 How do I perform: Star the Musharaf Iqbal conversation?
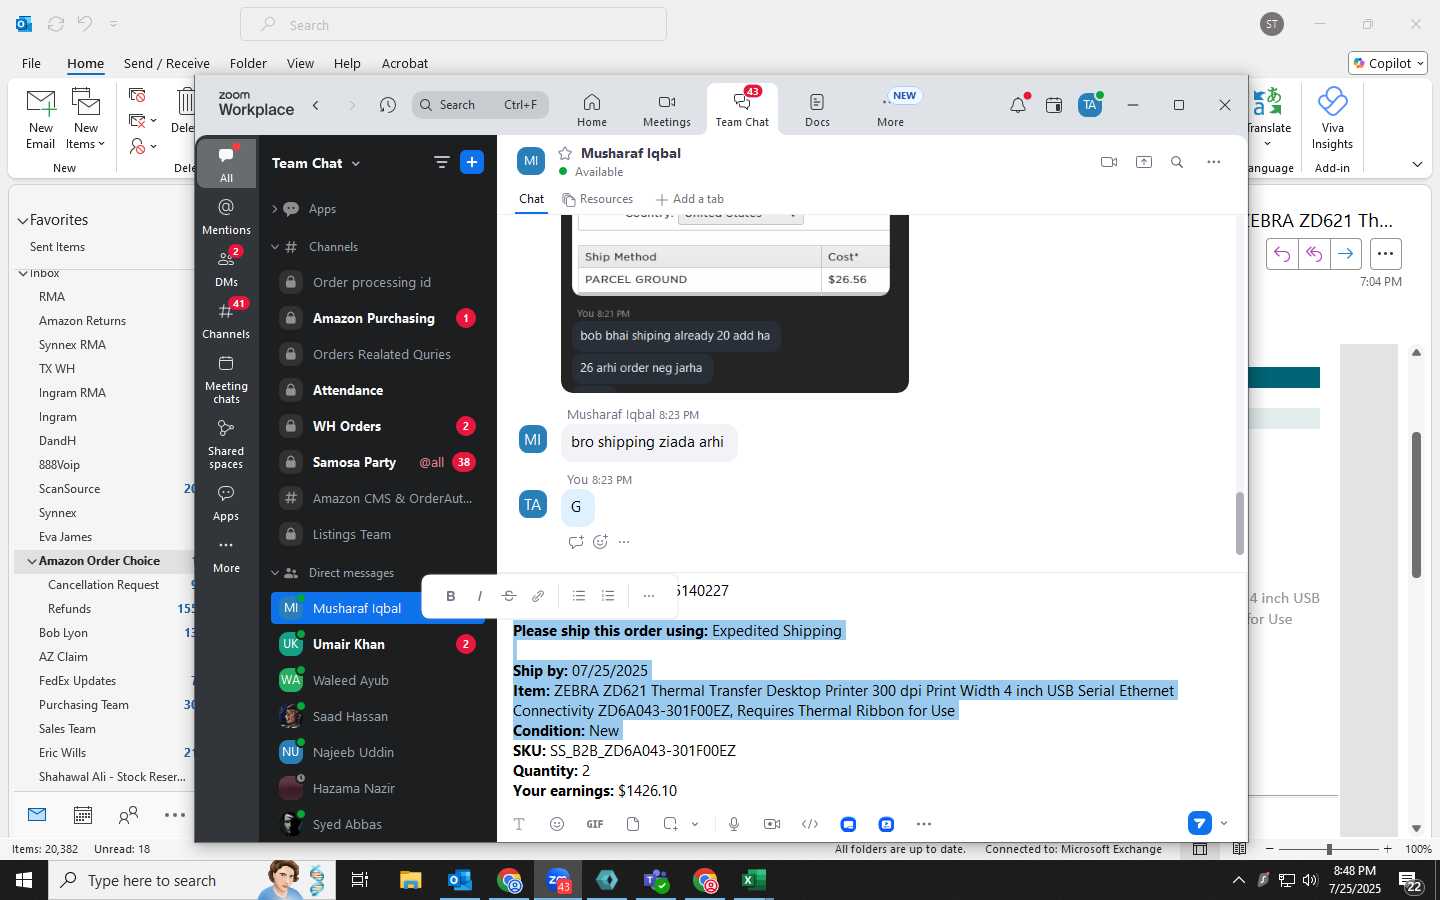click(565, 153)
